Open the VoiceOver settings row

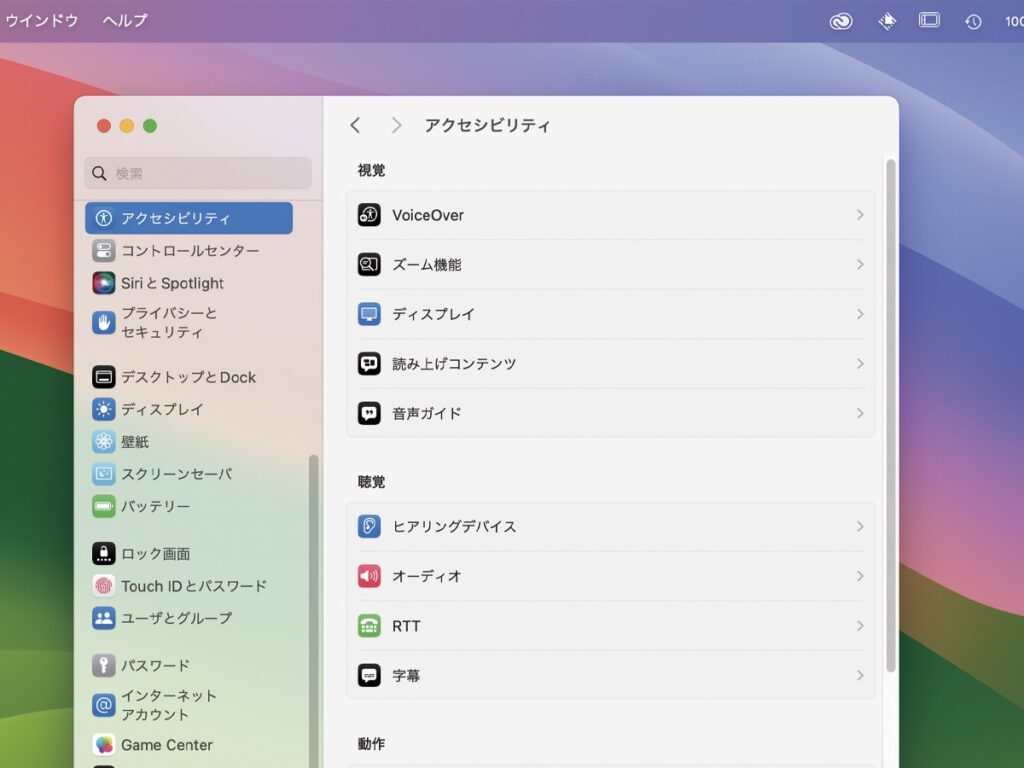(611, 215)
